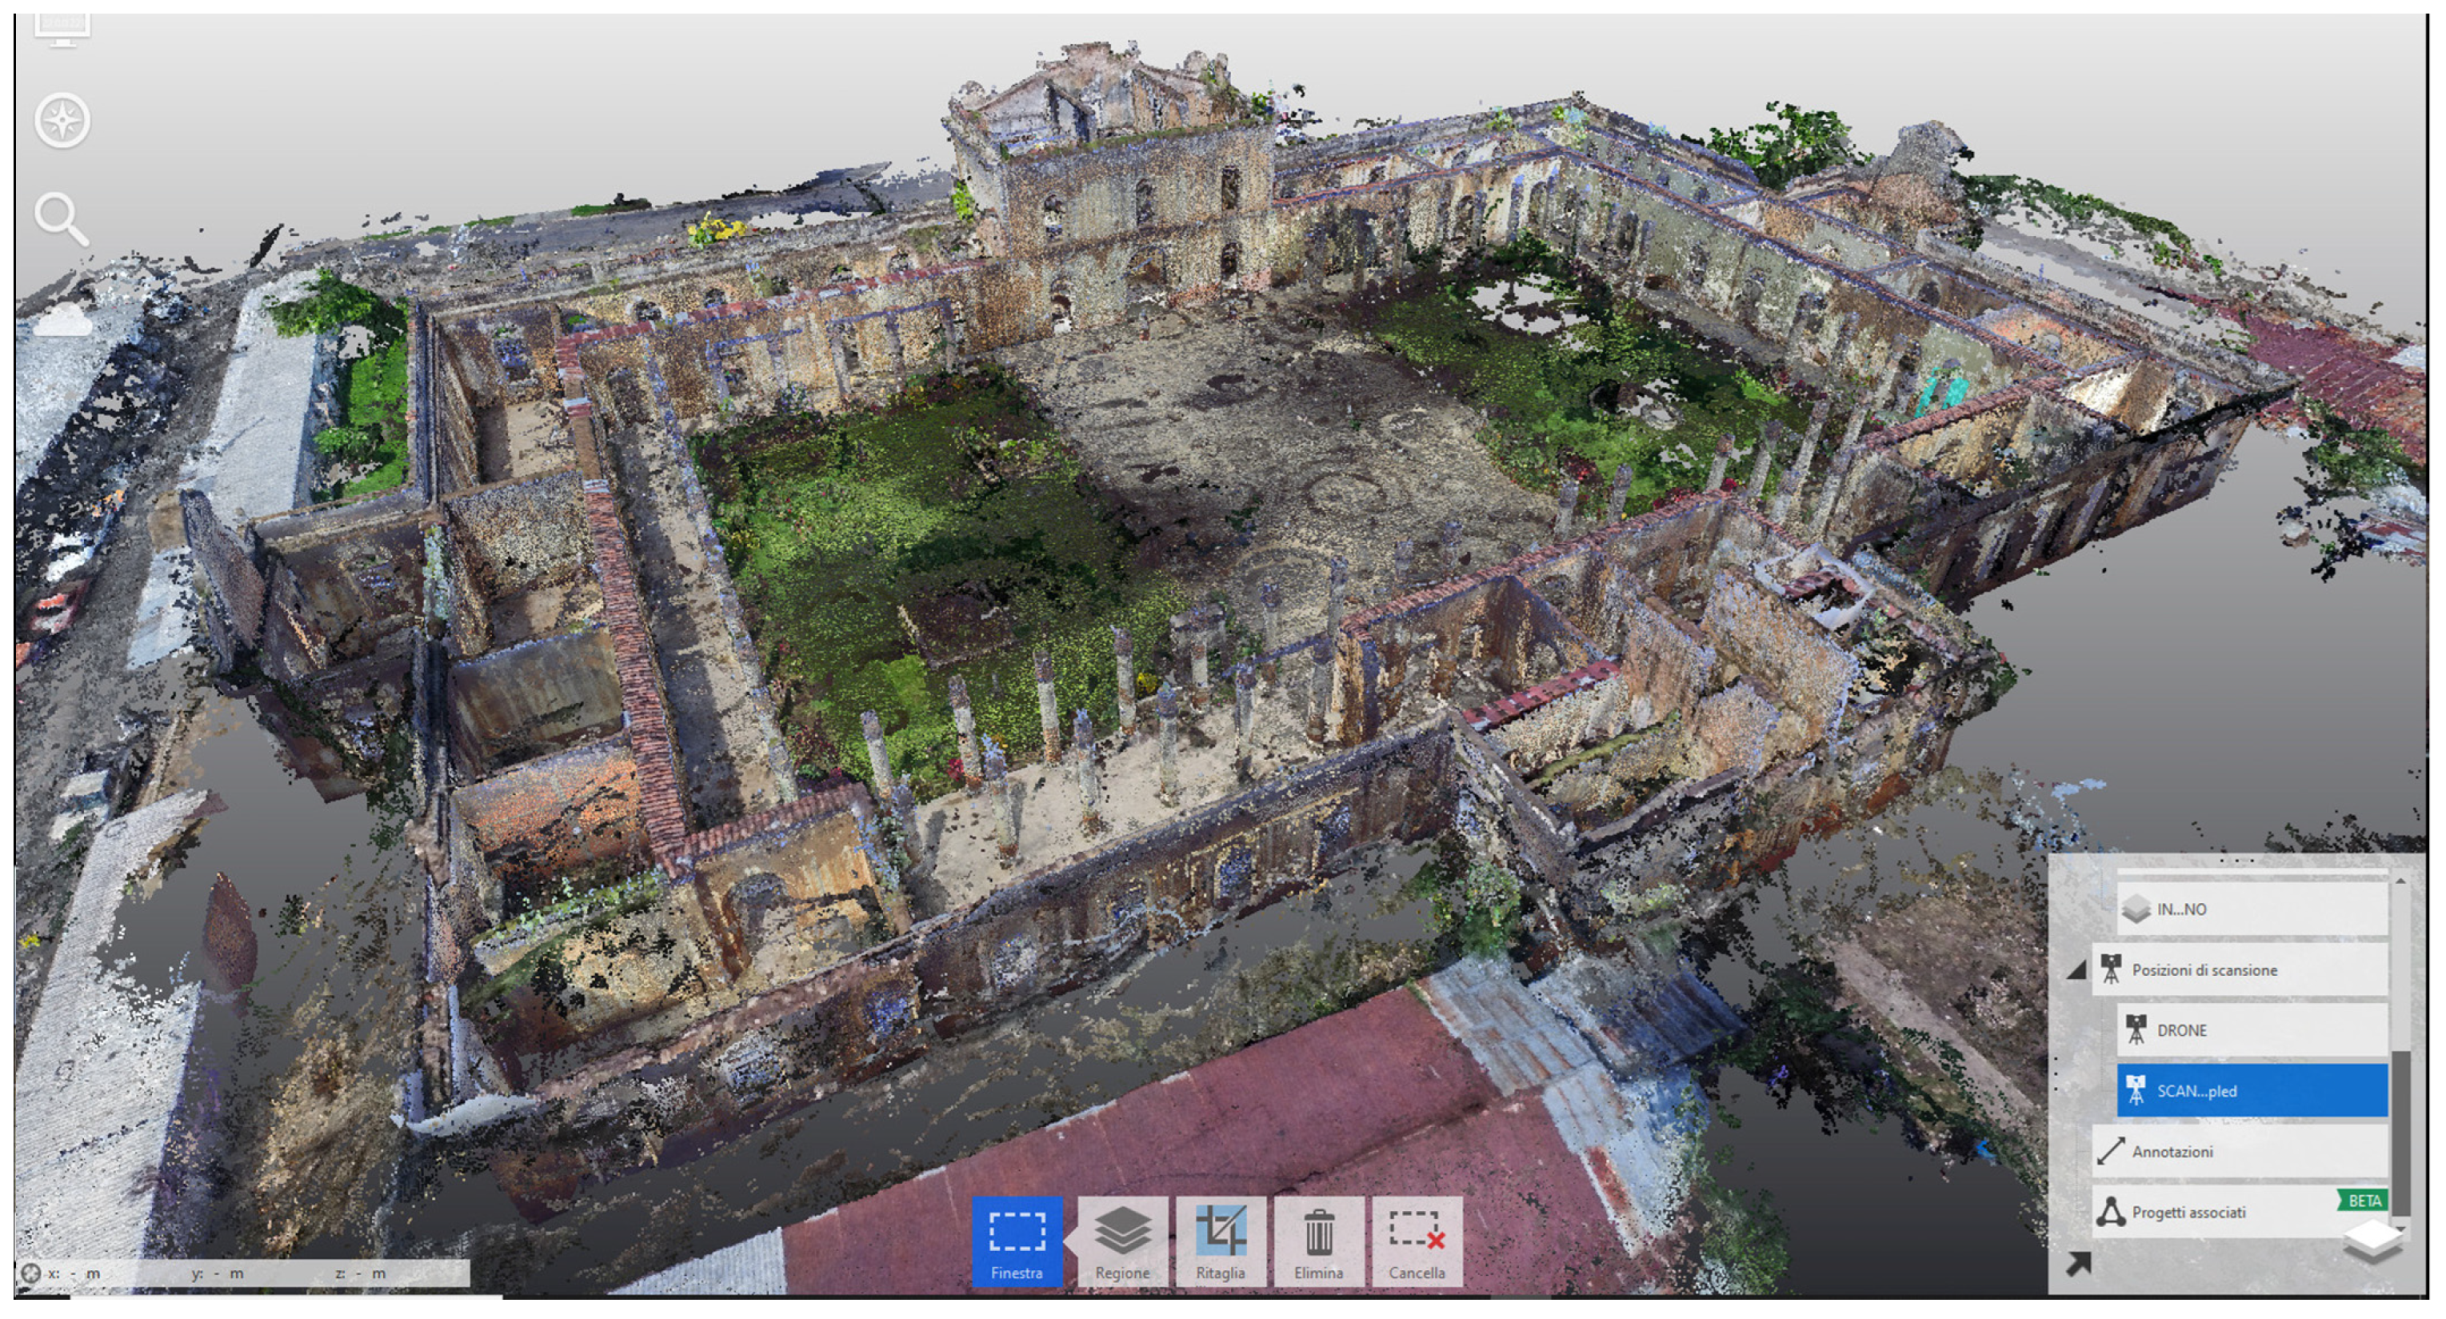Click the diagonal arrow panel pop-out icon
This screenshot has width=2446, height=1319.
tap(2078, 1263)
